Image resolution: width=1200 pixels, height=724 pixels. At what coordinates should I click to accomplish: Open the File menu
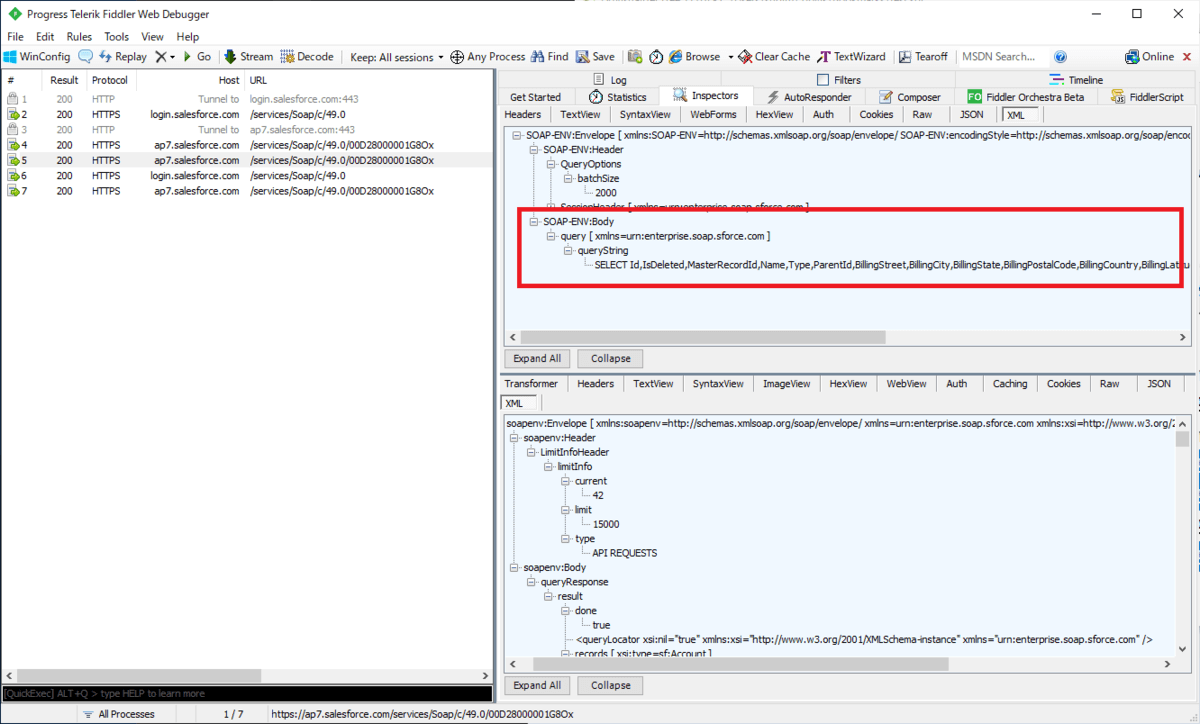pyautogui.click(x=15, y=37)
